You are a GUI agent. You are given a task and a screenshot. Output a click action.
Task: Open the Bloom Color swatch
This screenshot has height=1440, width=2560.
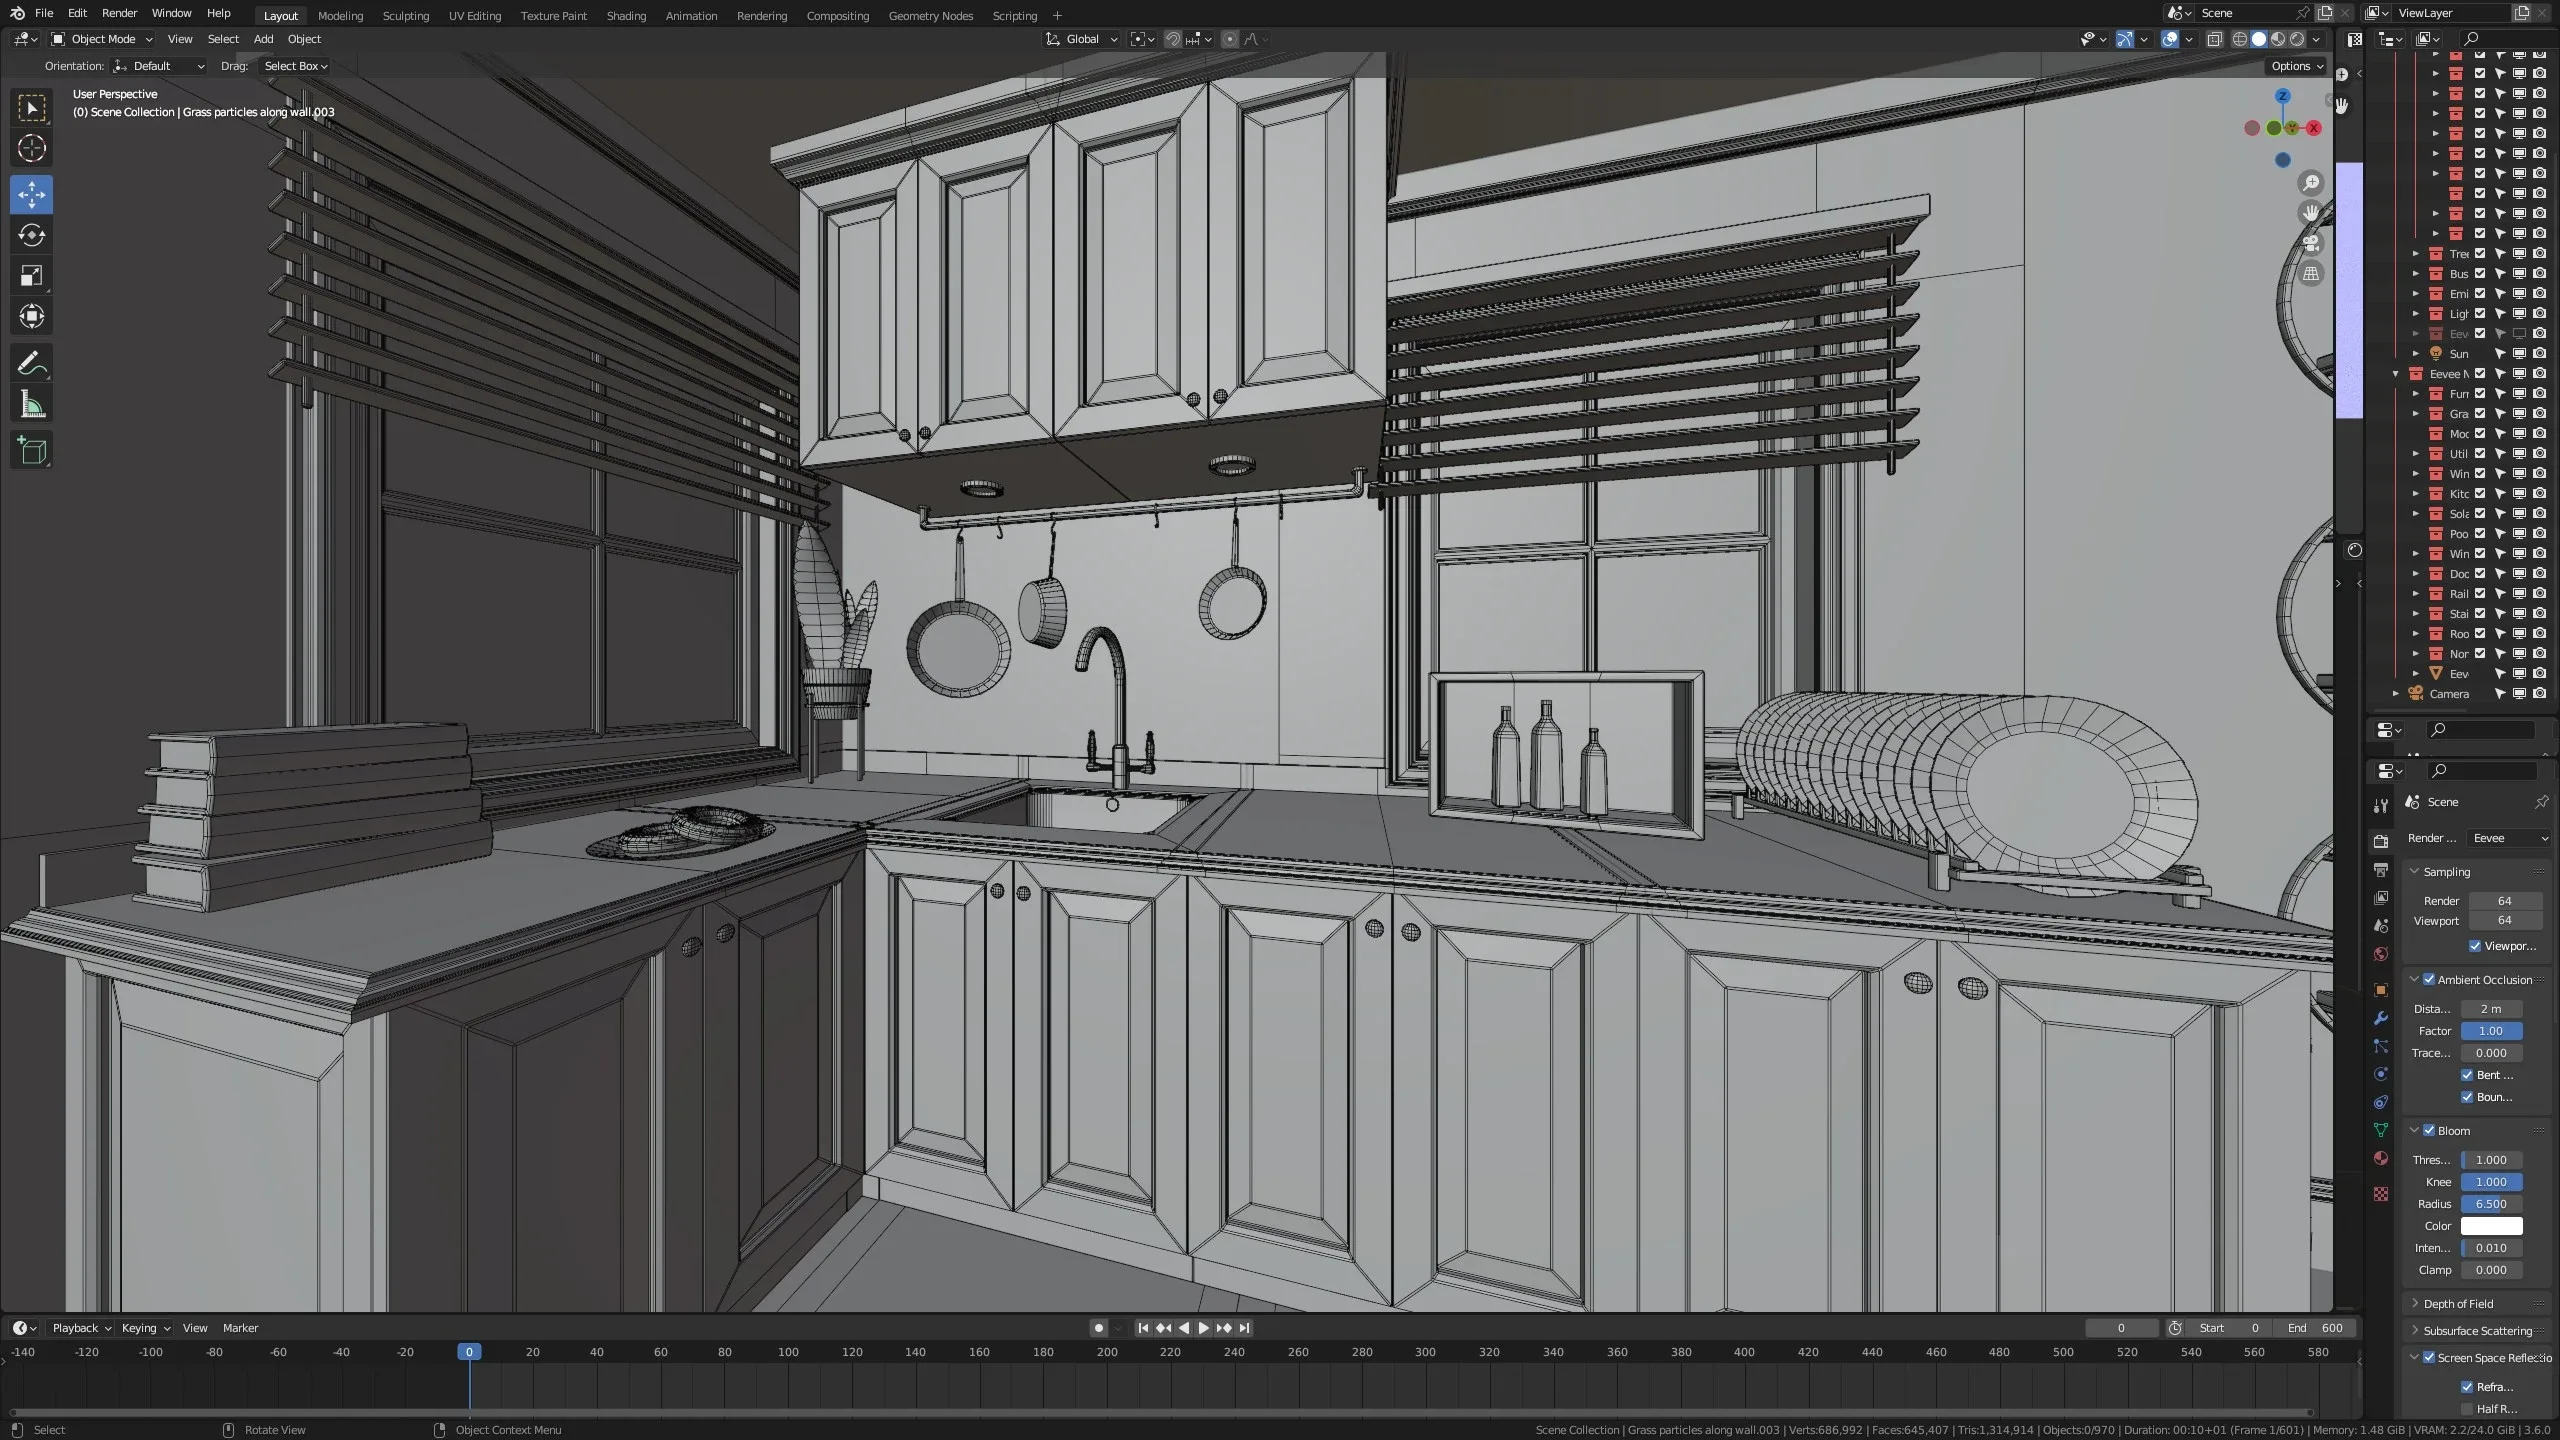point(2490,1225)
